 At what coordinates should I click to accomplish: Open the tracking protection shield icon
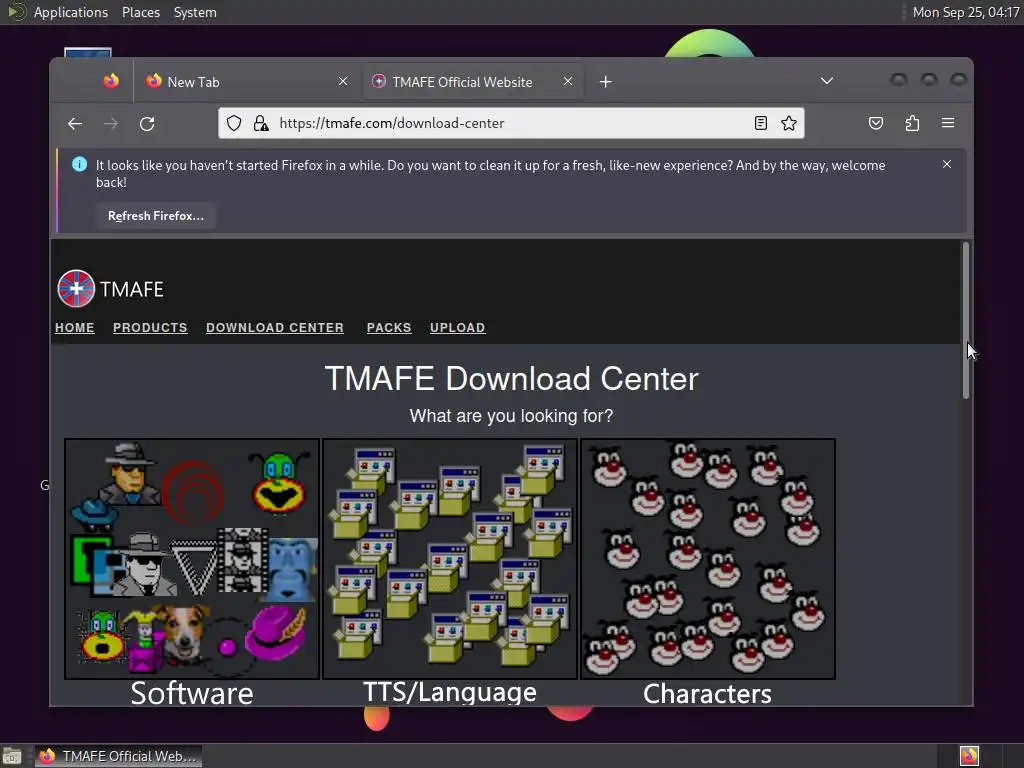click(x=234, y=123)
